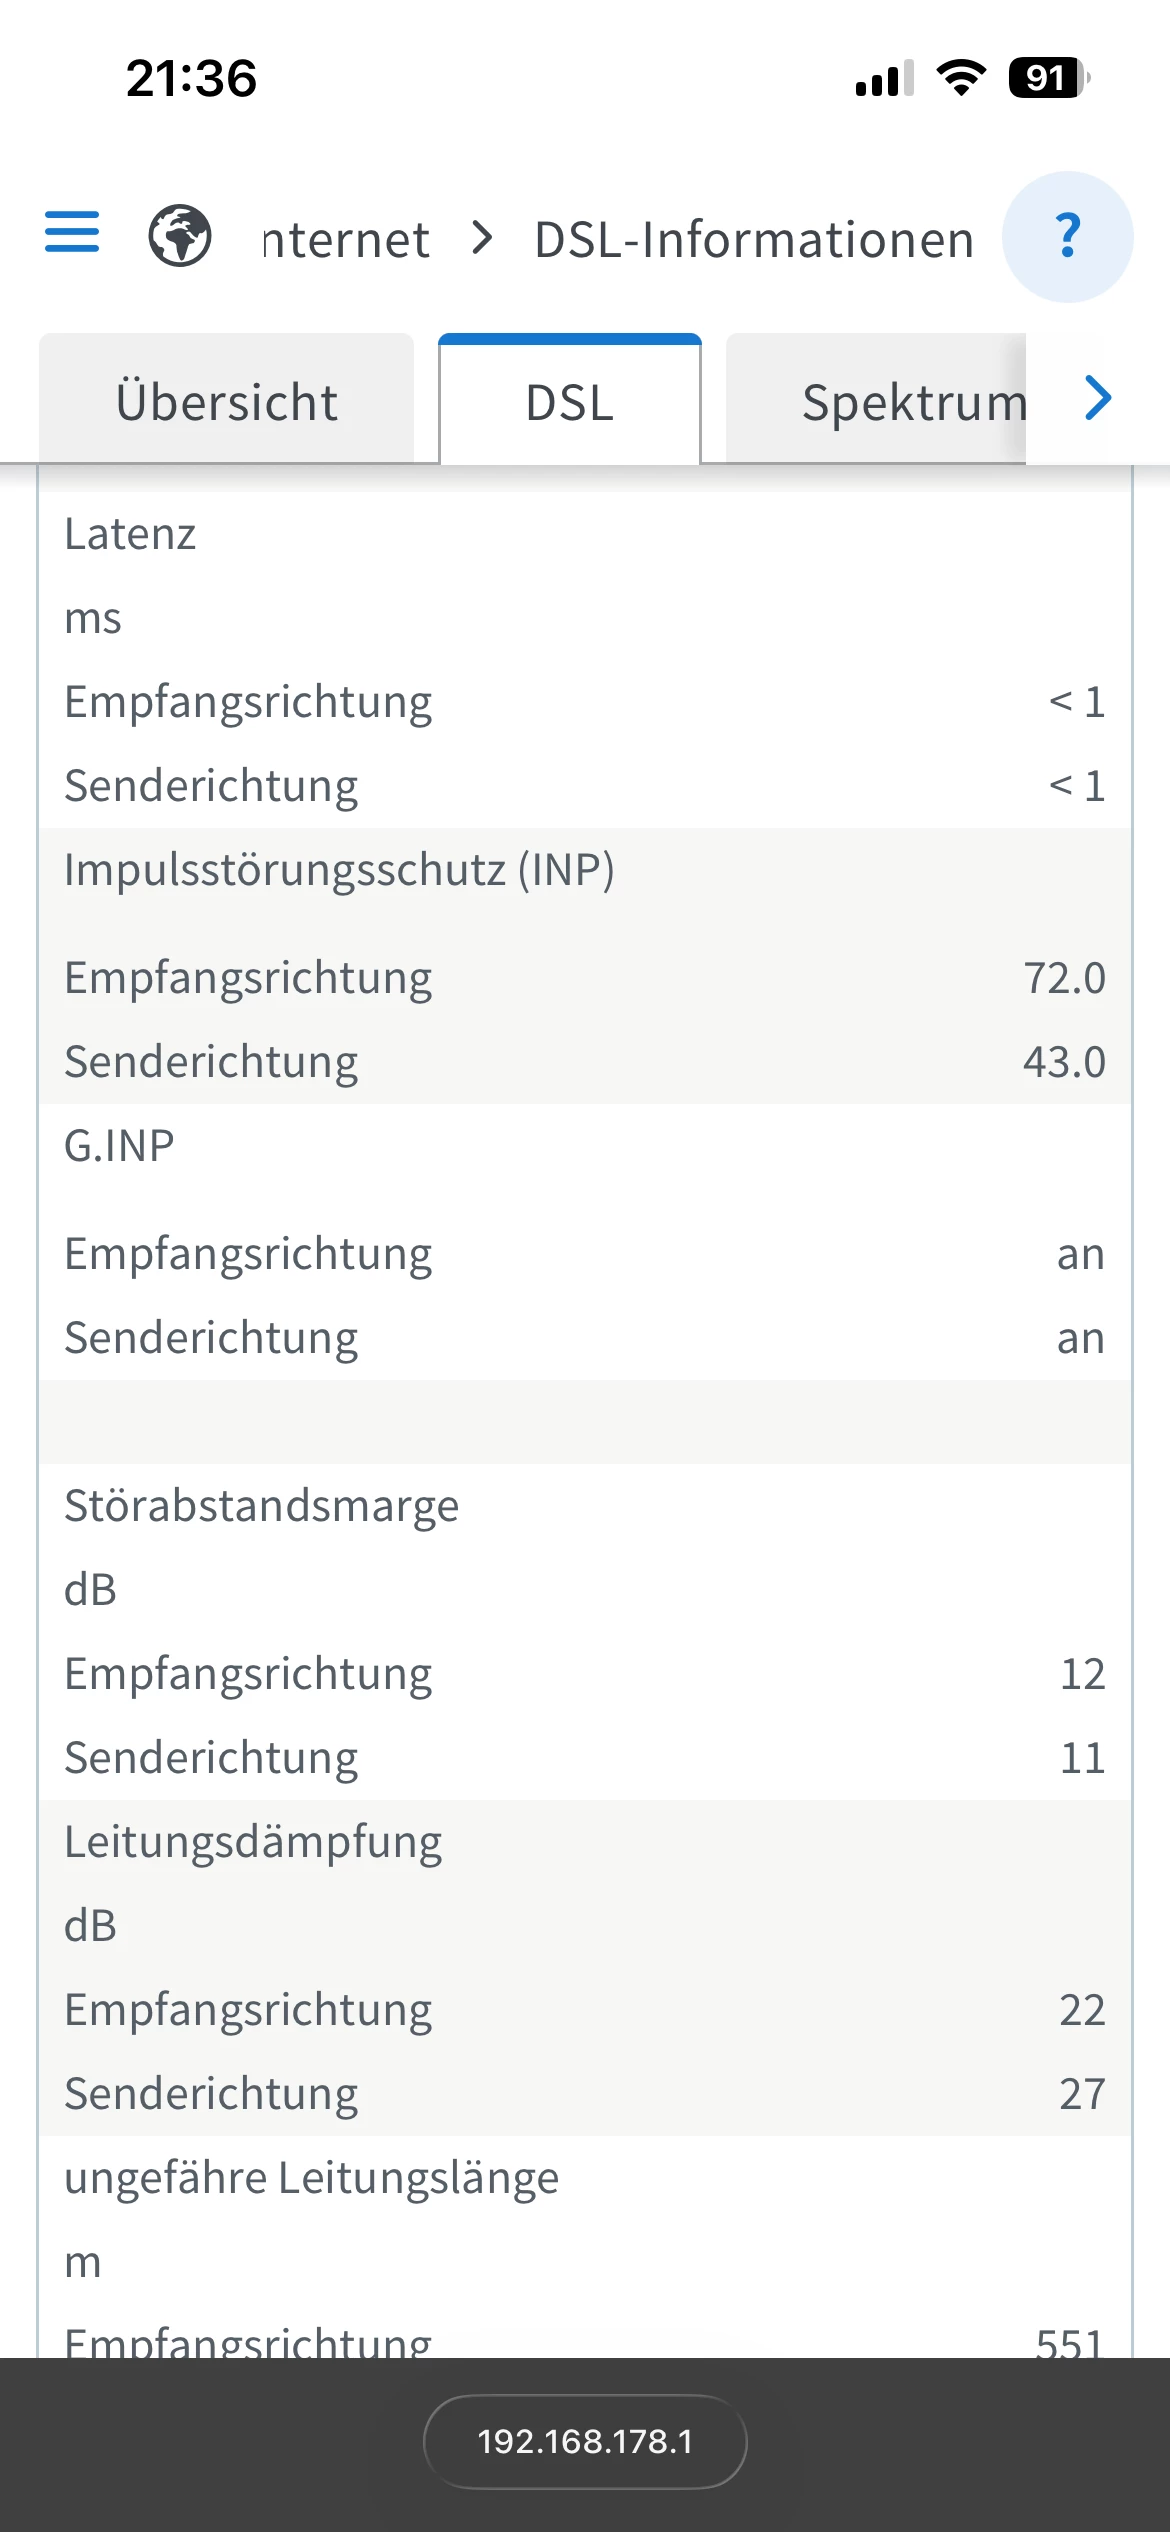Tap the battery level indicator

tap(1047, 78)
